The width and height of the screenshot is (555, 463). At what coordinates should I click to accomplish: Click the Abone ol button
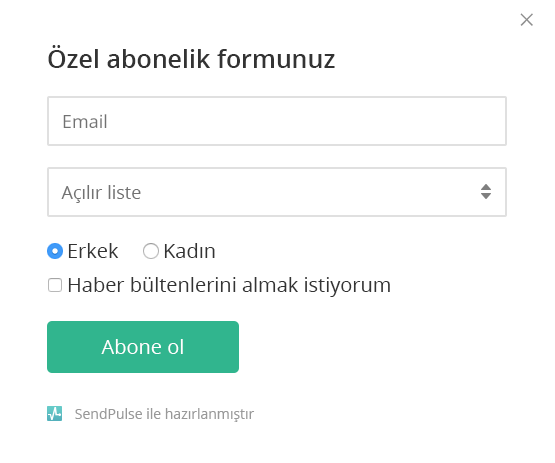[143, 347]
